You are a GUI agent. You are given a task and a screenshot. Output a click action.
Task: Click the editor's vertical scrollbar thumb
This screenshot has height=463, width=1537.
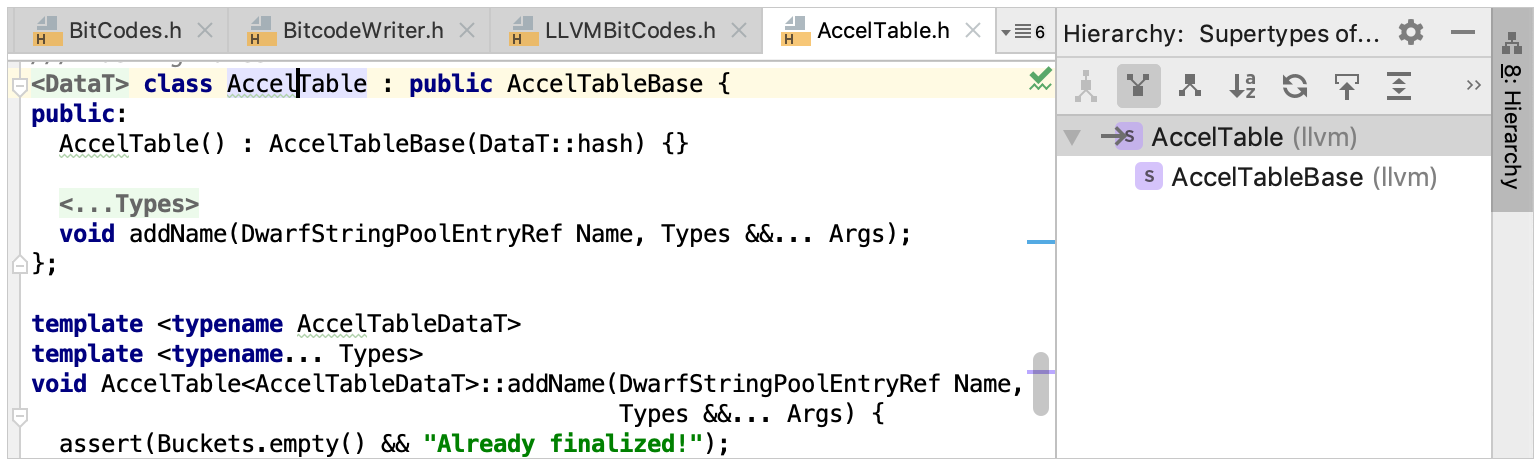(1041, 384)
